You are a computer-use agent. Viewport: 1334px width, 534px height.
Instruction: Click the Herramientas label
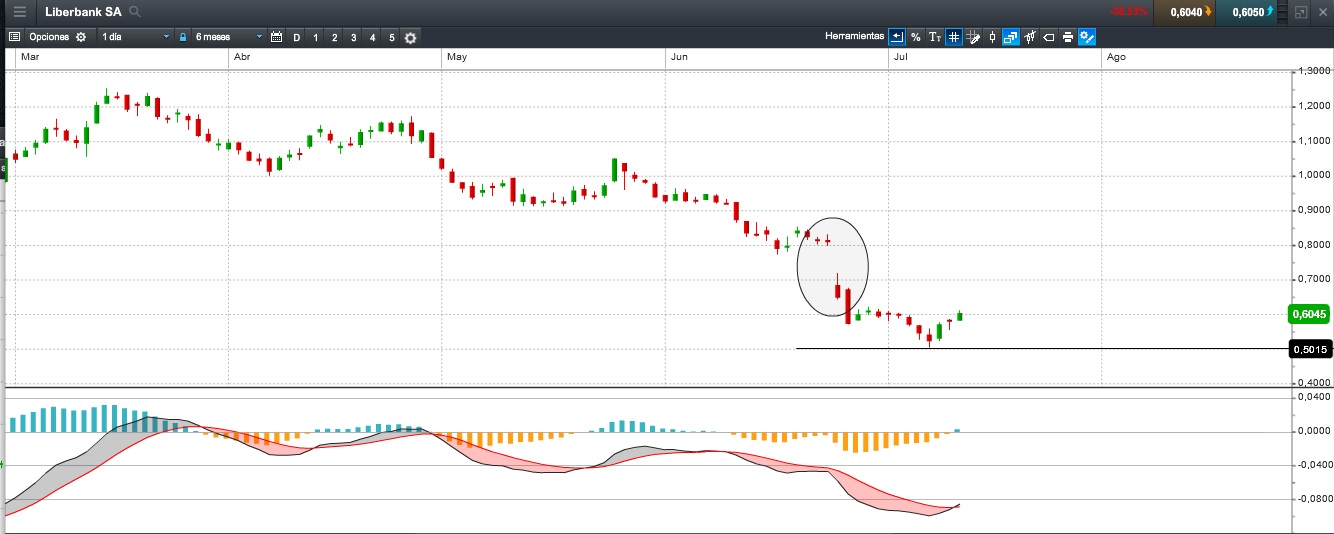854,36
